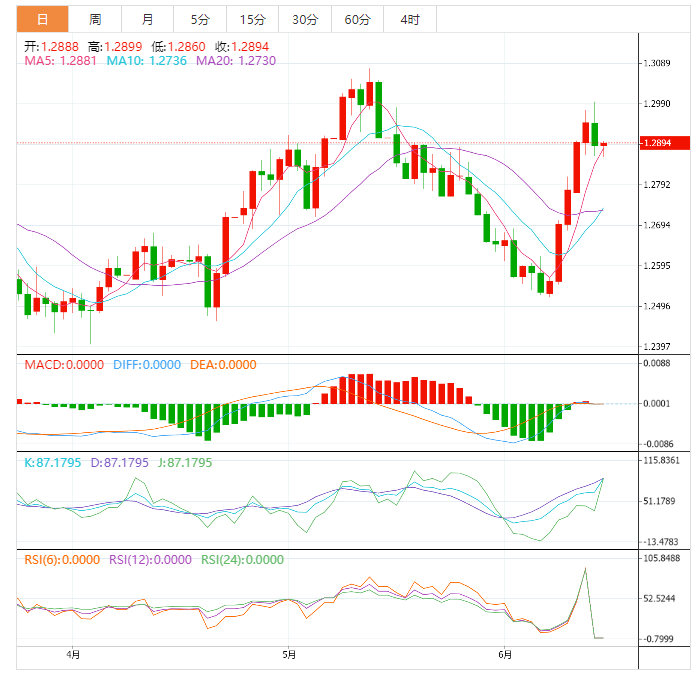Click the DIFF:0.0000 indicator label
Viewport: 698px width, 682px height.
click(x=147, y=365)
